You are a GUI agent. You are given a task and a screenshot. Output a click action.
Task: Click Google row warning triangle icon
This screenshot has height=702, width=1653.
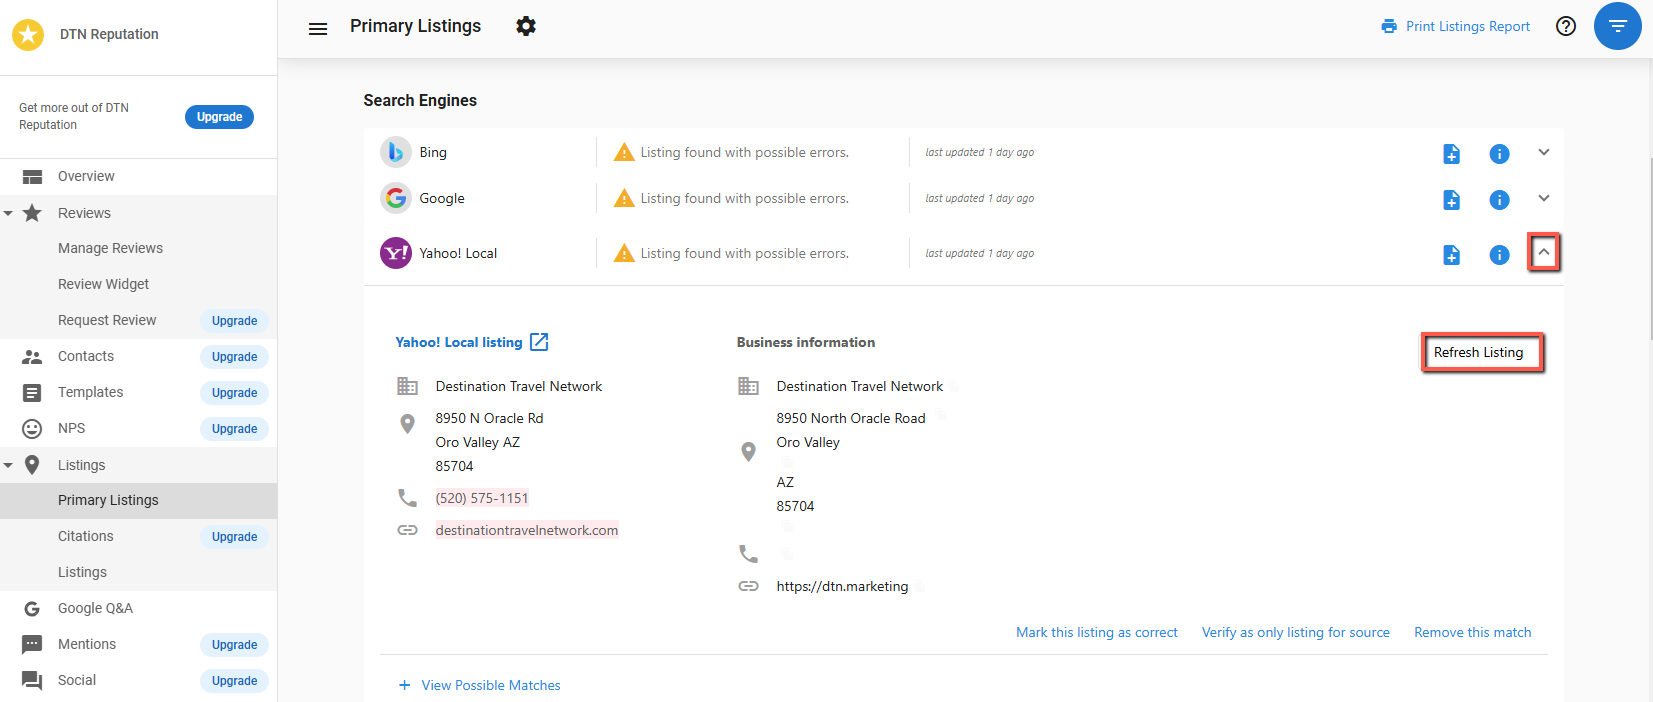(x=624, y=198)
